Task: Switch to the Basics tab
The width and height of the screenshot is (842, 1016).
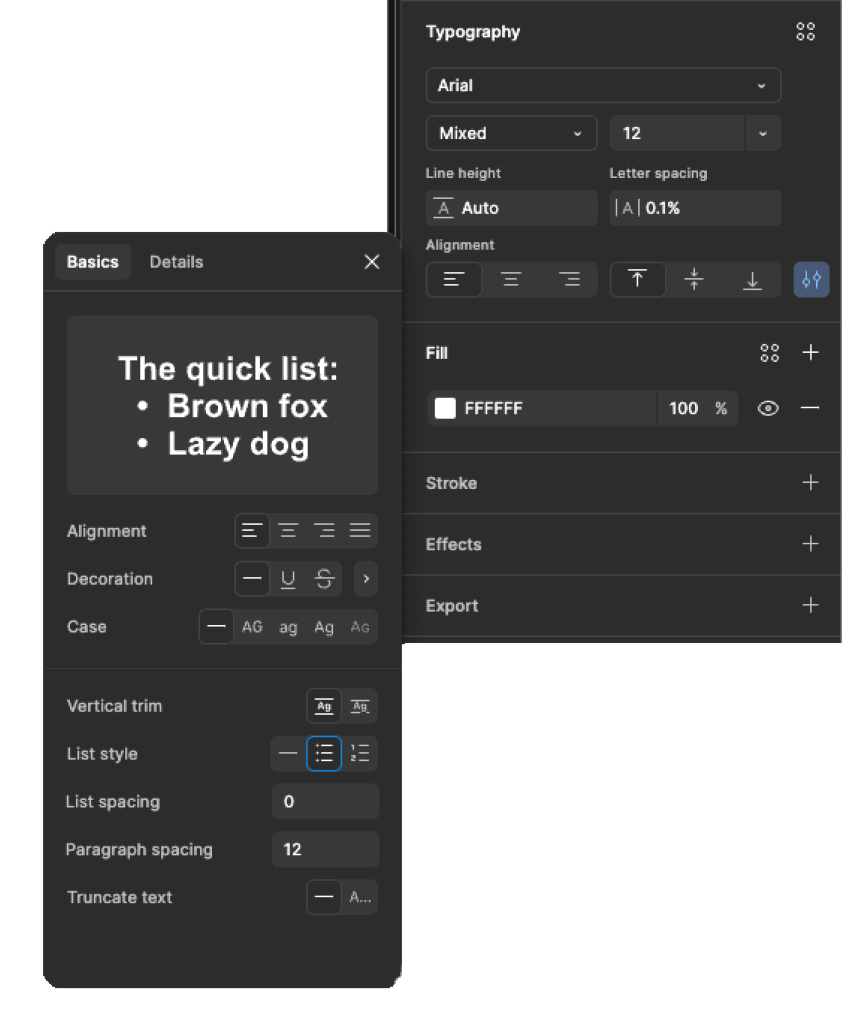Action: [x=93, y=262]
